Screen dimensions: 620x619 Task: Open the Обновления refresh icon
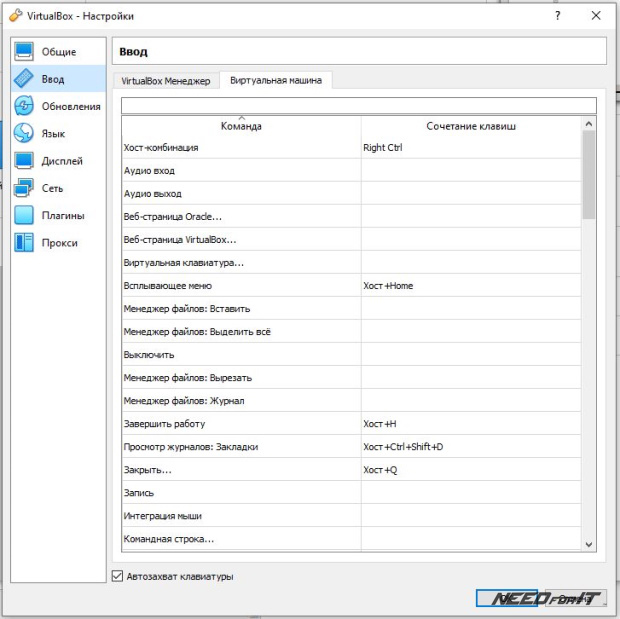(24, 106)
